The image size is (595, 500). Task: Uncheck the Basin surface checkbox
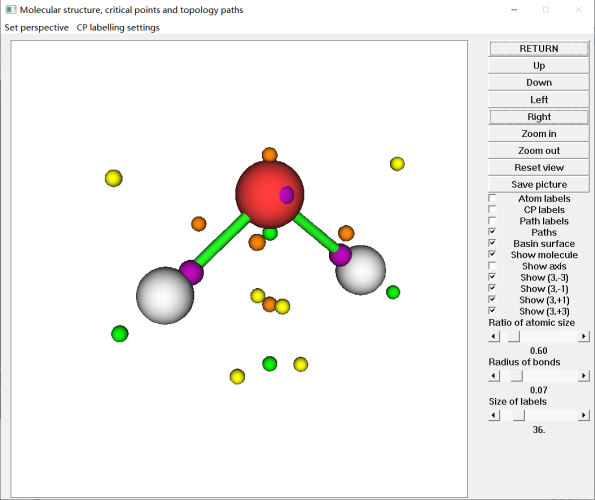[492, 243]
